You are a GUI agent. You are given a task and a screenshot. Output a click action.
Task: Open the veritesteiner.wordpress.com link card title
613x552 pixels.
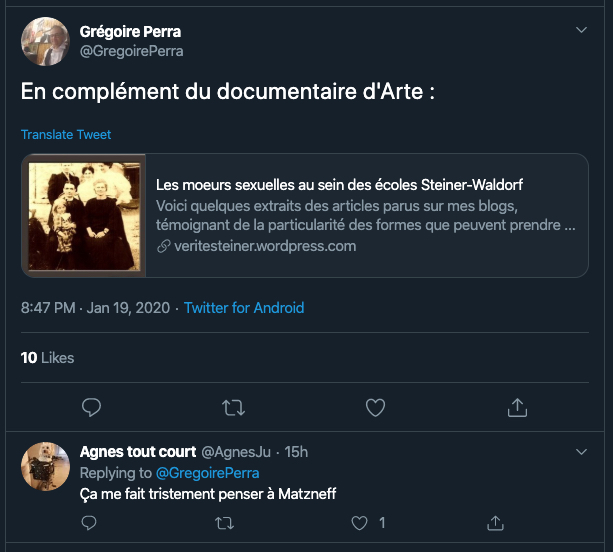coord(340,185)
